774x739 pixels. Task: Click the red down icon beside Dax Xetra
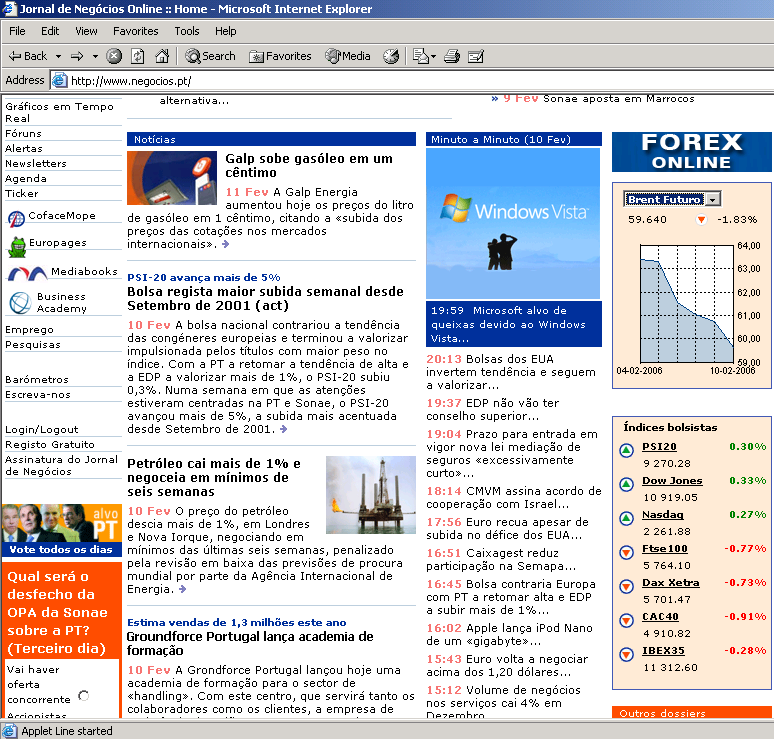tap(626, 586)
